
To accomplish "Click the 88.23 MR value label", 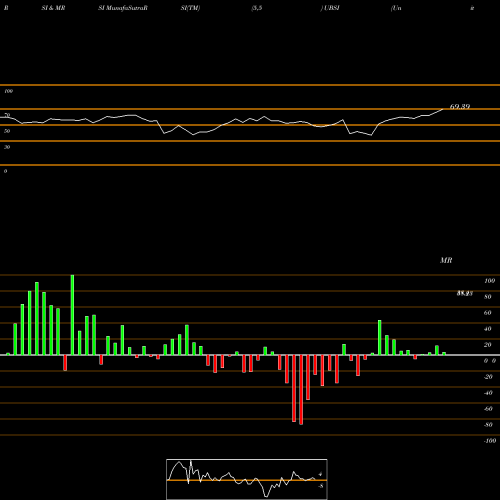I will point(465,293).
